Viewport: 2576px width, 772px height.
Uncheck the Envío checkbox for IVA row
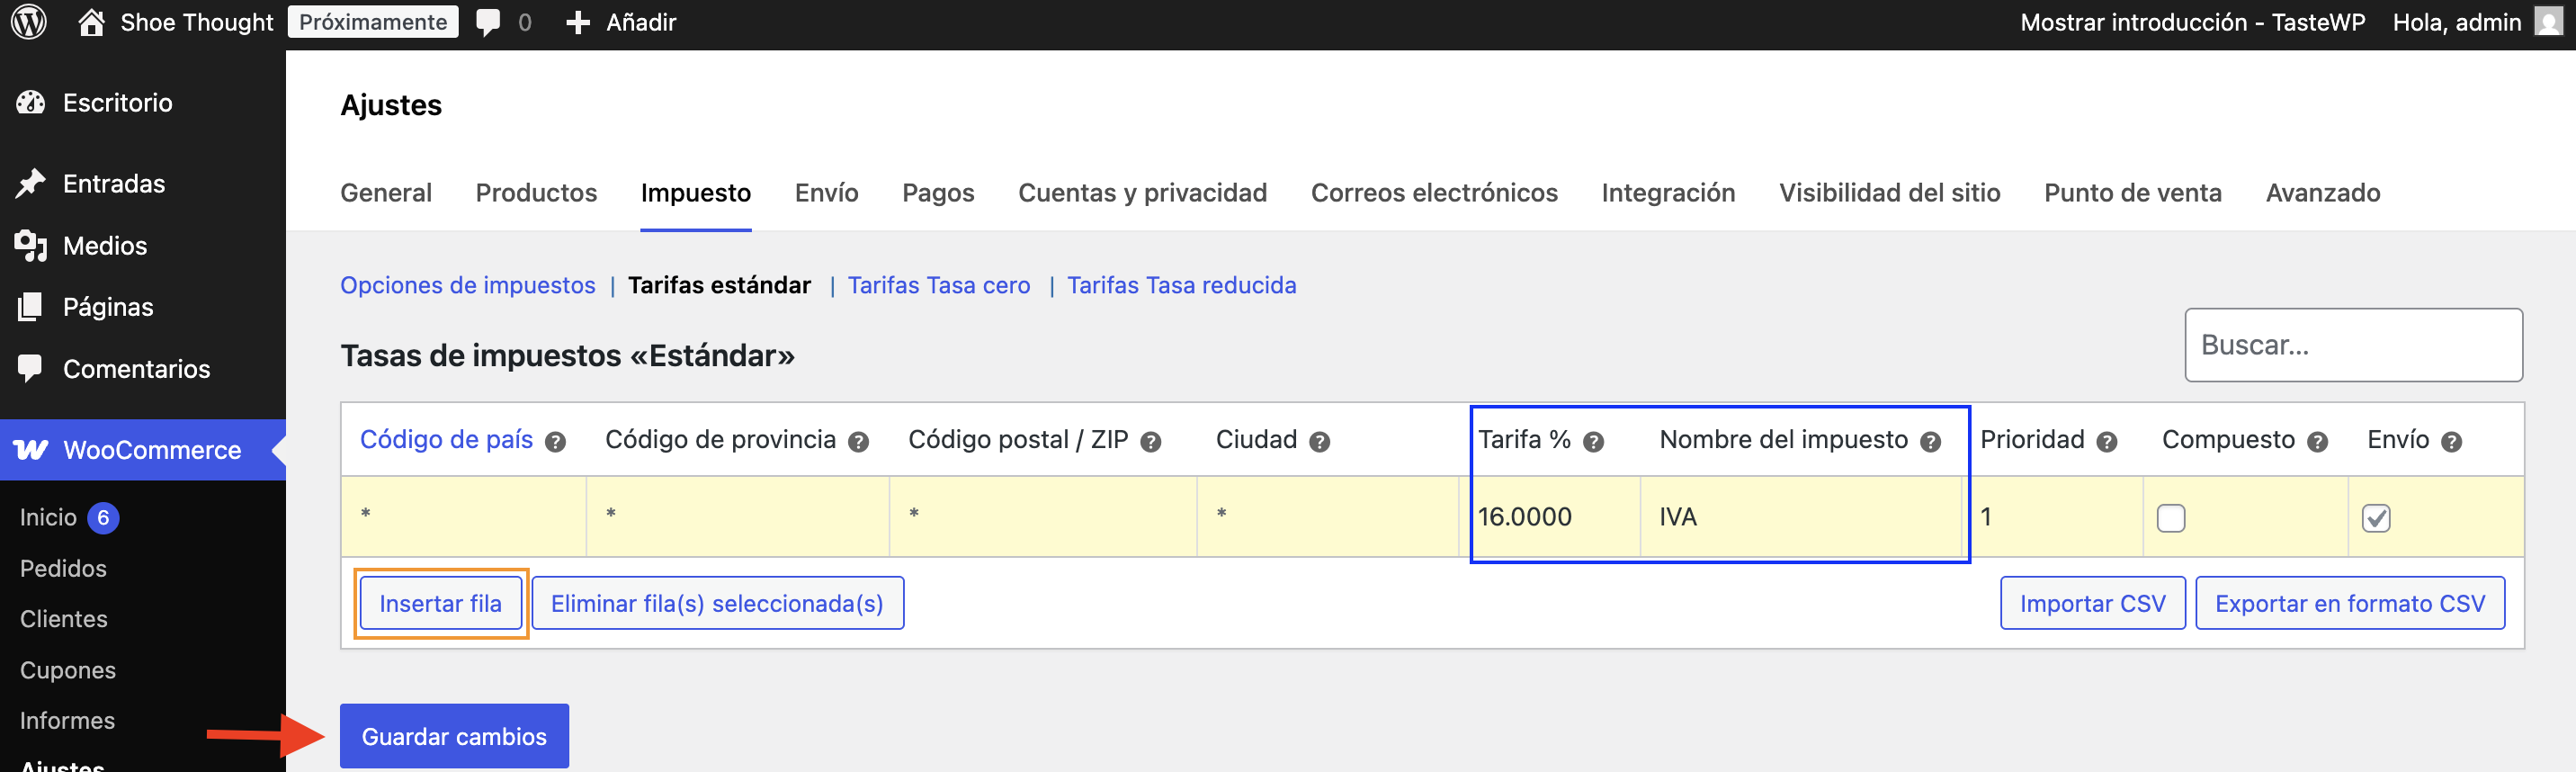click(x=2377, y=518)
